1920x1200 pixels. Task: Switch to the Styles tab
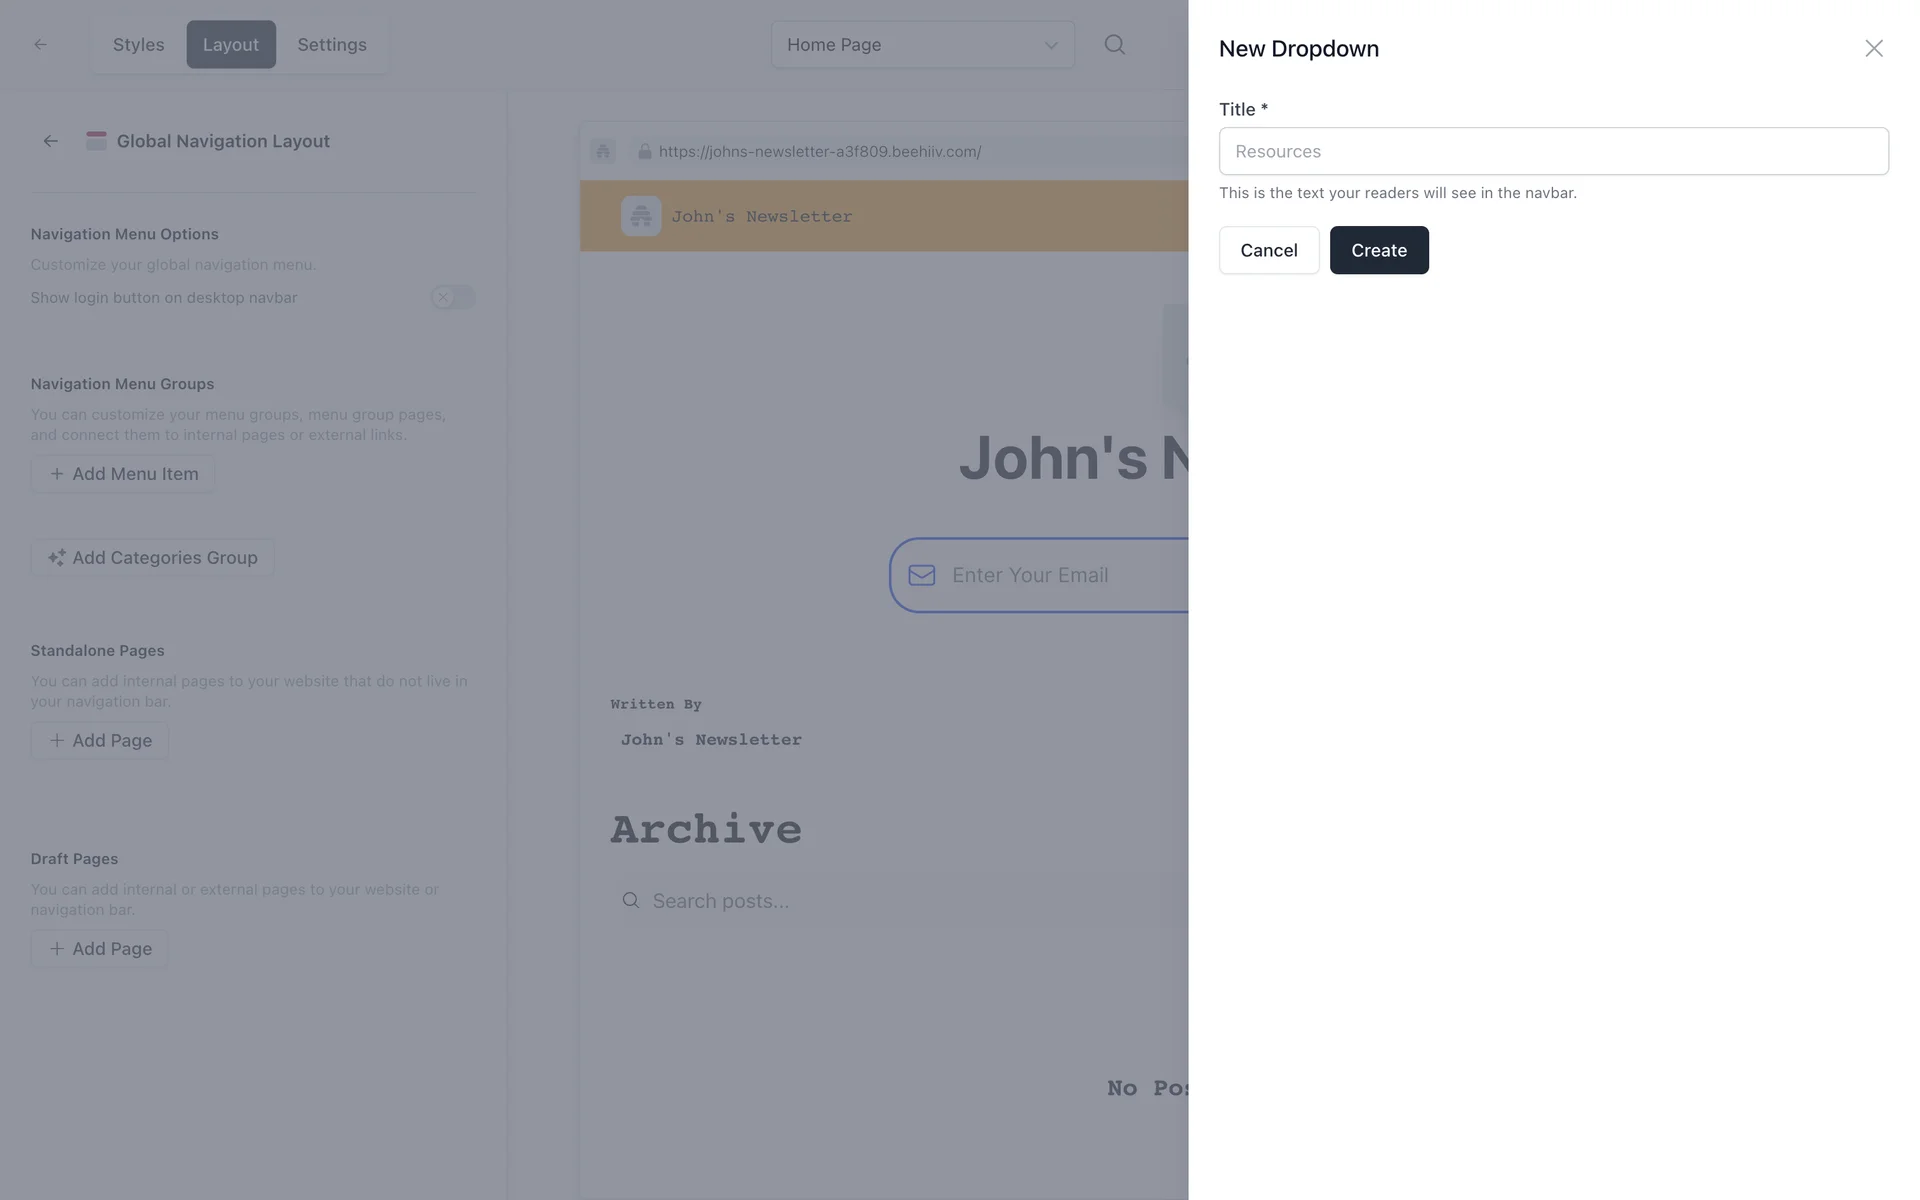pyautogui.click(x=138, y=44)
